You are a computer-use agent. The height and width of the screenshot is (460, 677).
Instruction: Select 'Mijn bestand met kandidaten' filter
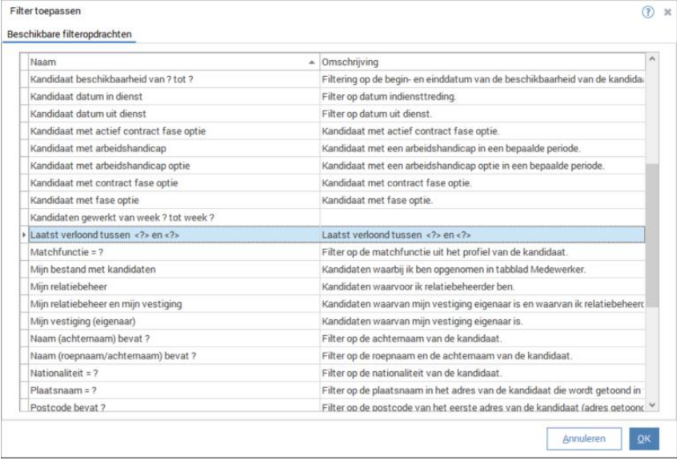coord(93,269)
